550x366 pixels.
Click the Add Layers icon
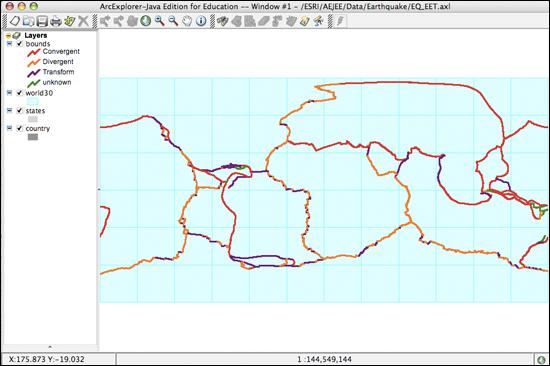(x=69, y=21)
